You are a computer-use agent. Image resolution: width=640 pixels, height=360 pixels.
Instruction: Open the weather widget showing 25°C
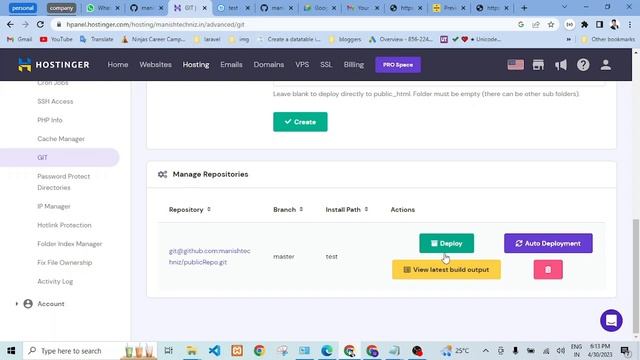455,351
